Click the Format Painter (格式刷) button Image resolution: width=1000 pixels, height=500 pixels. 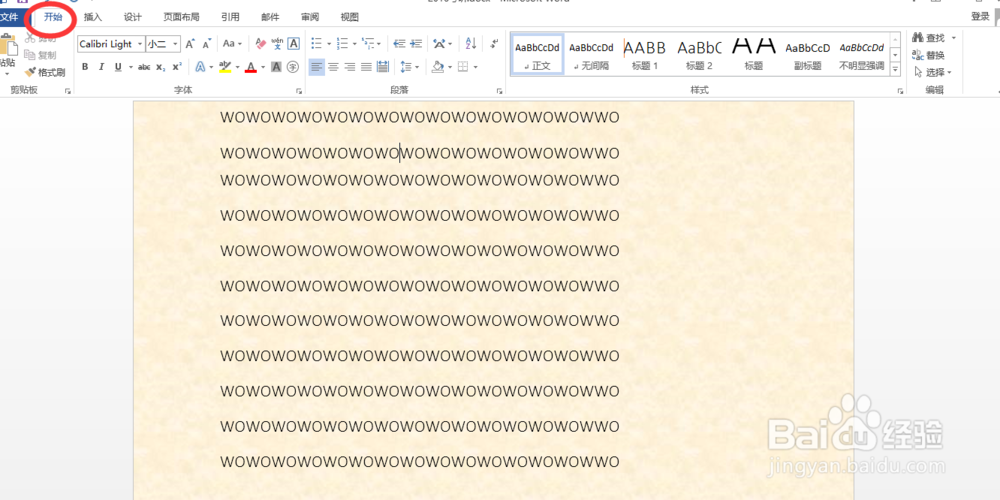(x=45, y=72)
